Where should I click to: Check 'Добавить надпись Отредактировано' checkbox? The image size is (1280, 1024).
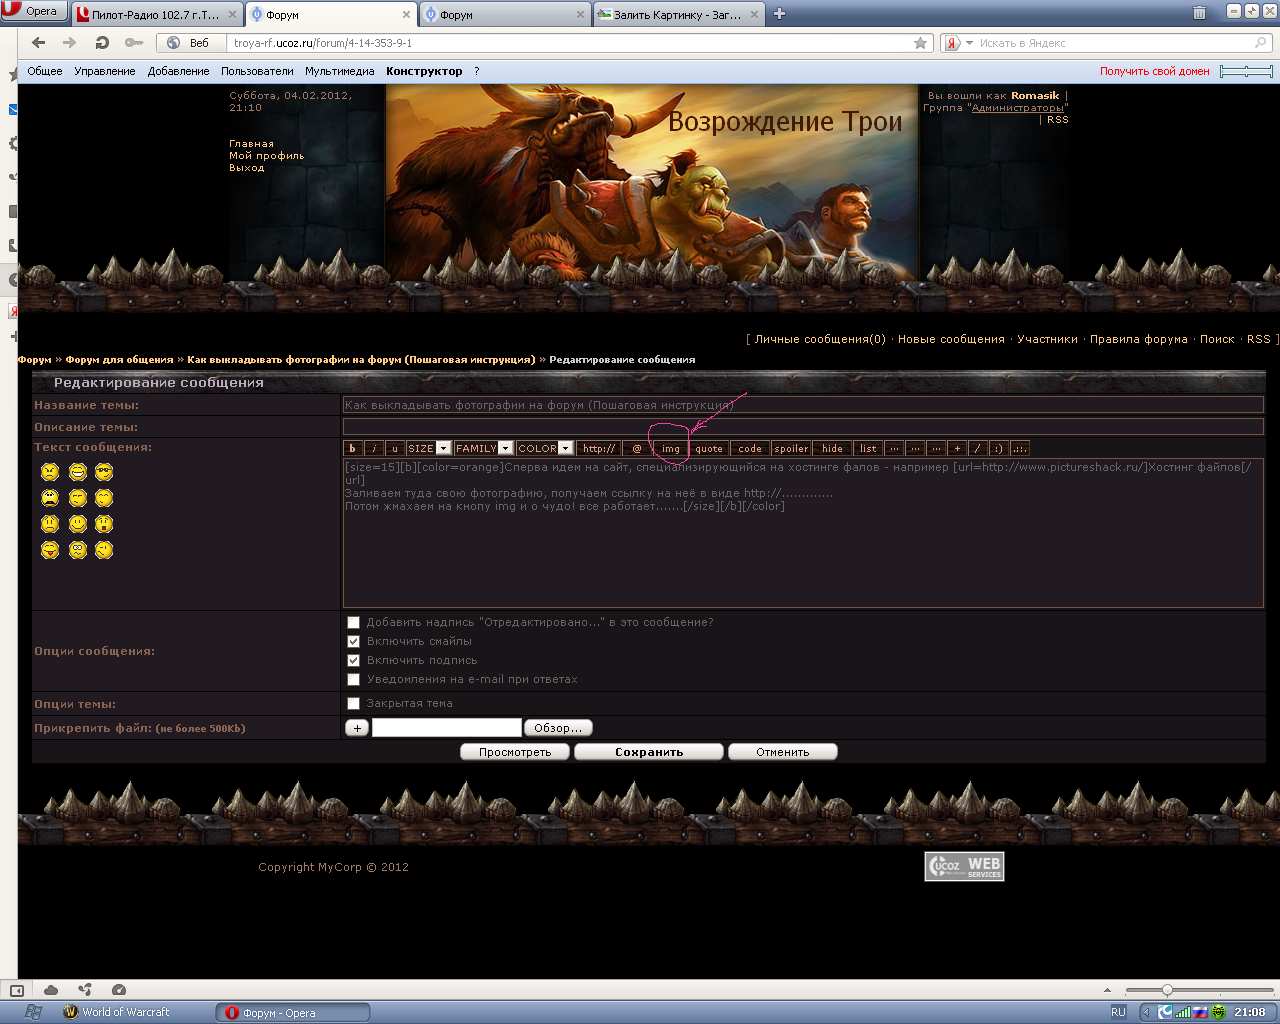tap(353, 622)
